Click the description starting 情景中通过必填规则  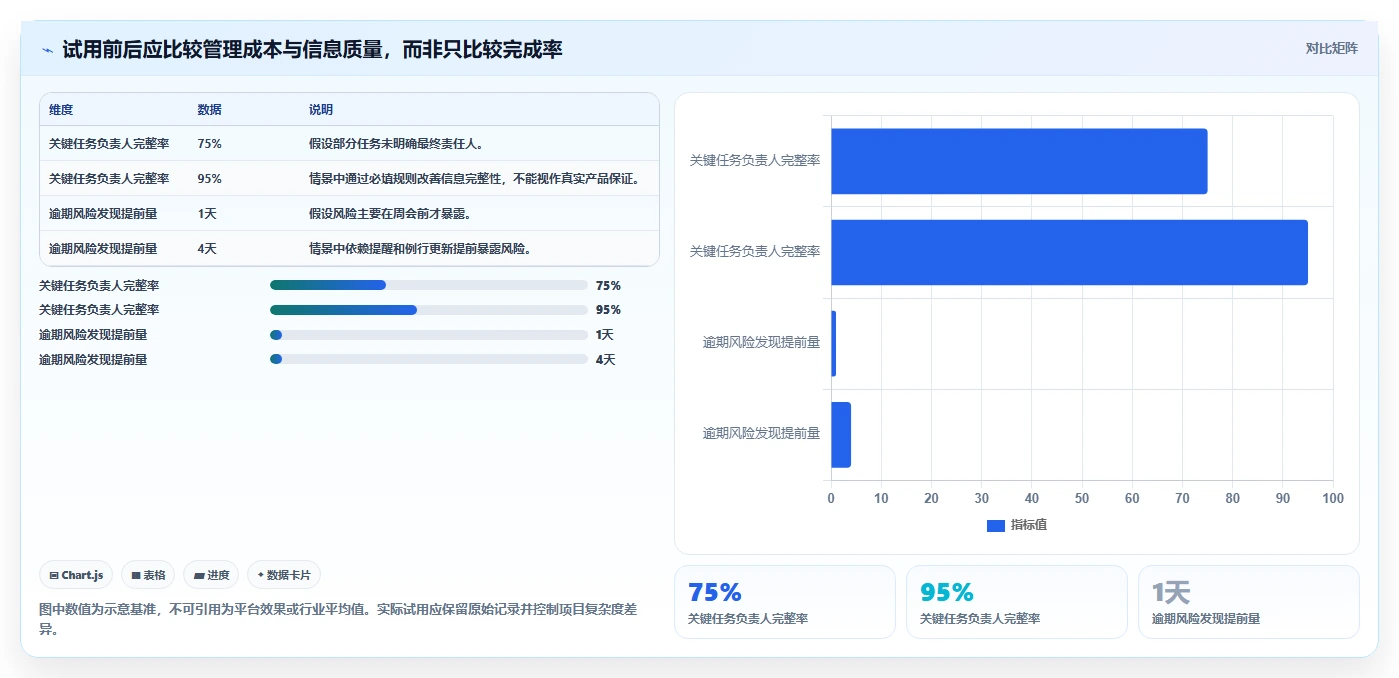tap(474, 179)
